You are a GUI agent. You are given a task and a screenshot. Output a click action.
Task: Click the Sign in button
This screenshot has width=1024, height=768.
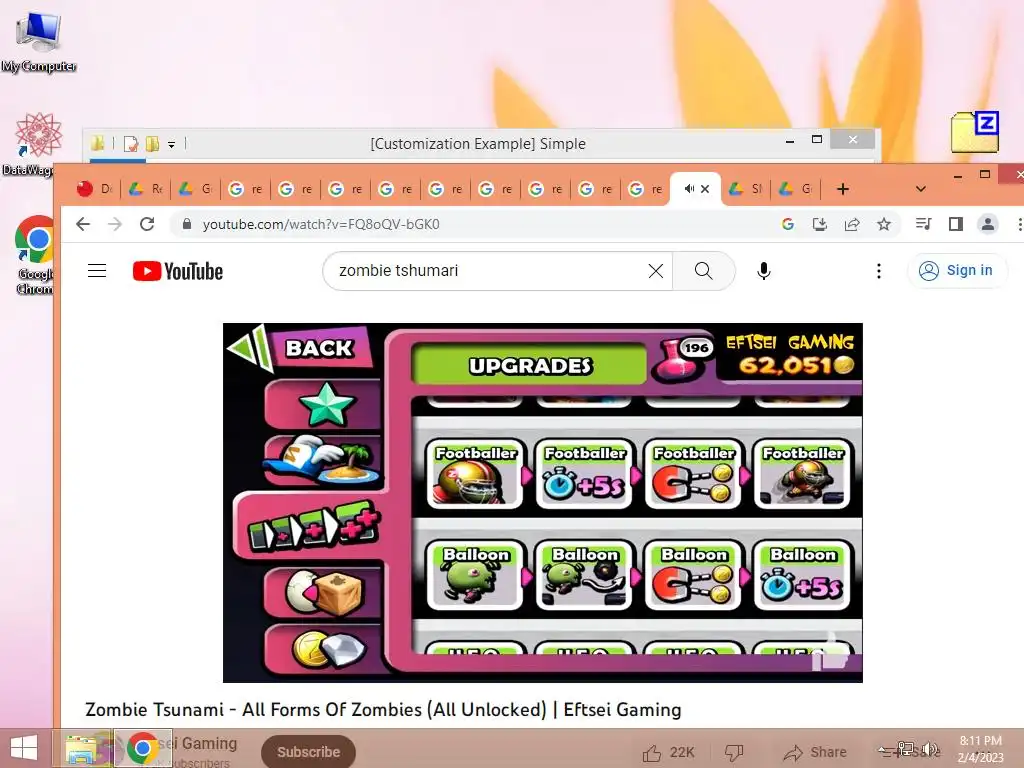(x=957, y=270)
